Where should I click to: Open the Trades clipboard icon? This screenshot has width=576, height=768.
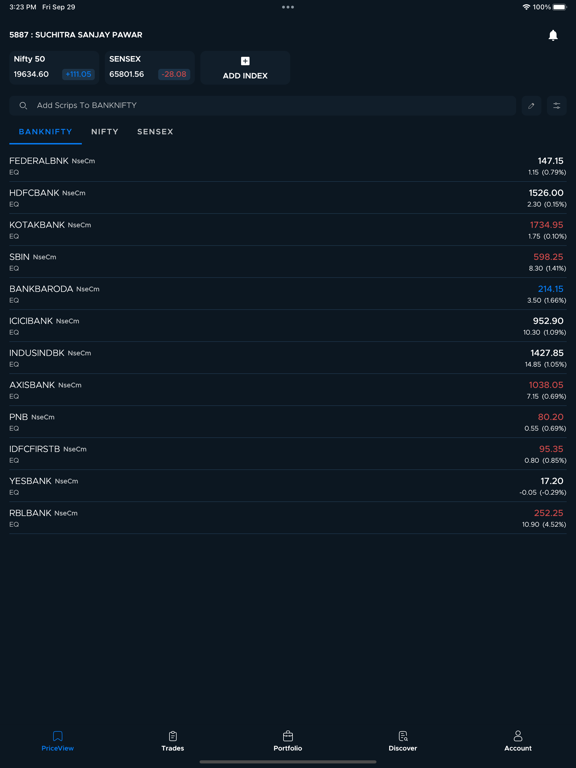coord(173,736)
